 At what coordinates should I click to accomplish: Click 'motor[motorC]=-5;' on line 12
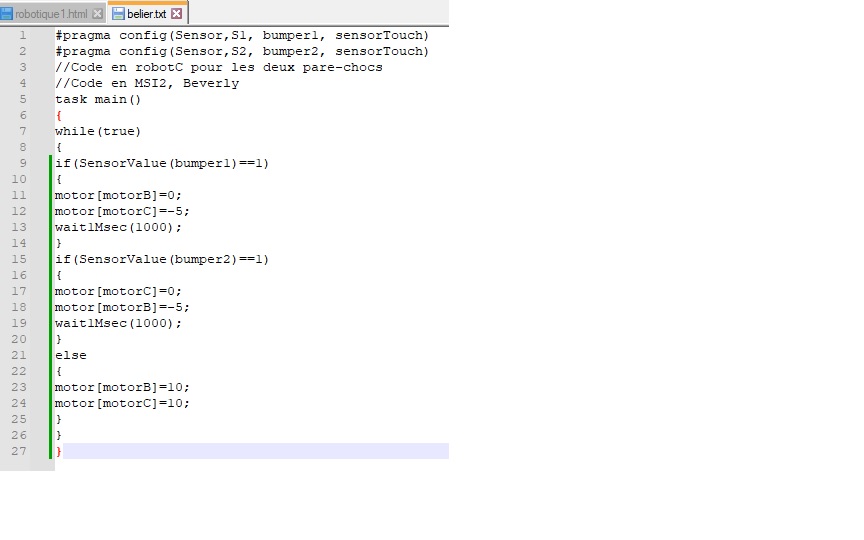122,211
